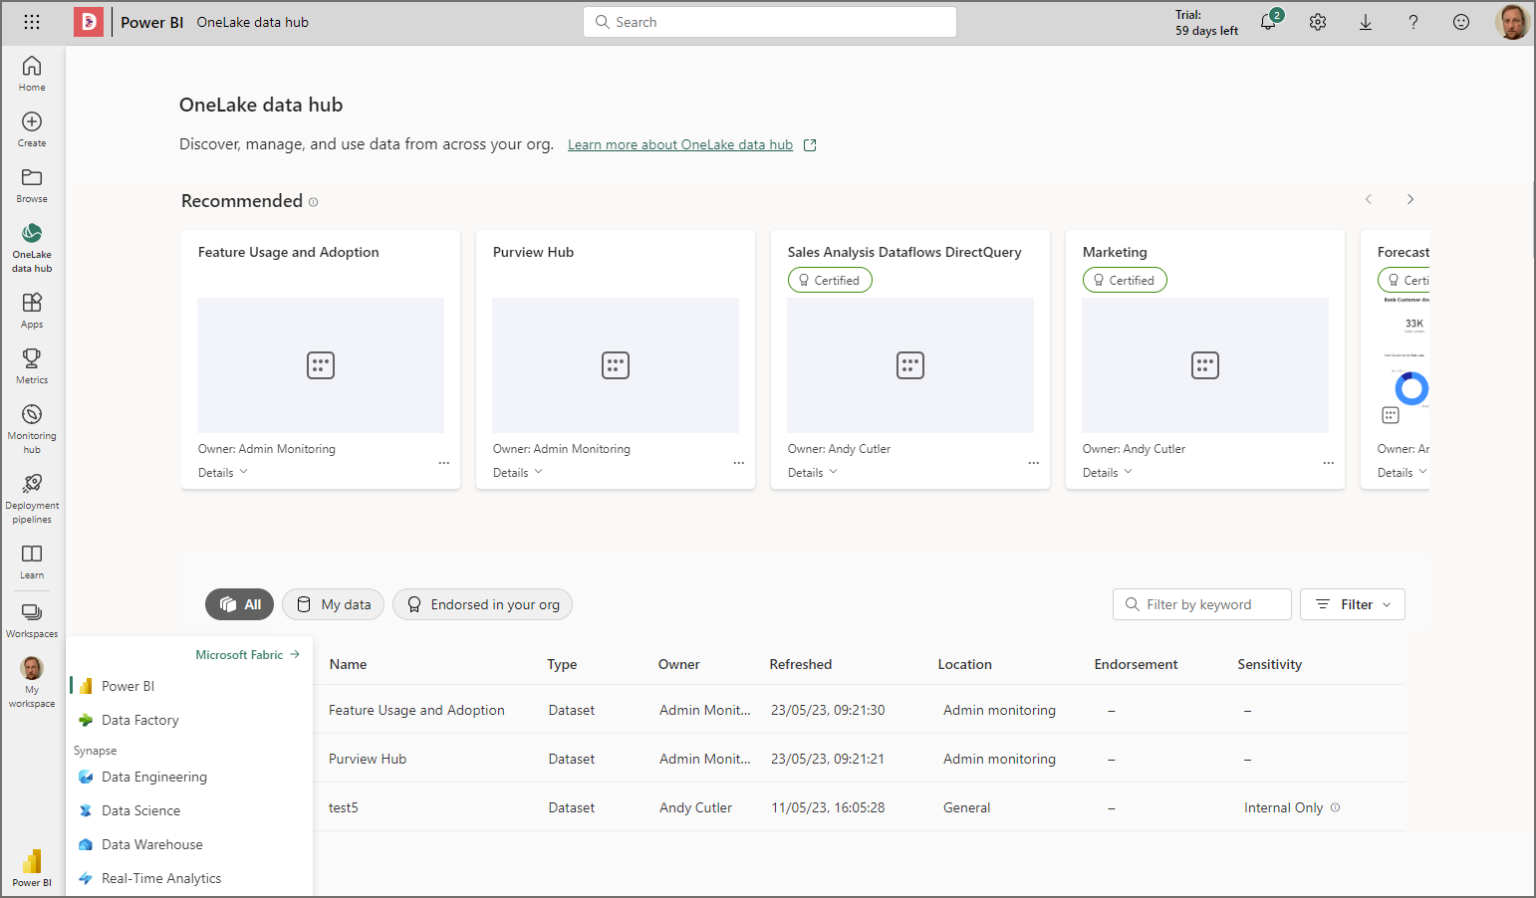The width and height of the screenshot is (1536, 898).
Task: Expand Details on the Purview Hub card
Action: pos(517,471)
